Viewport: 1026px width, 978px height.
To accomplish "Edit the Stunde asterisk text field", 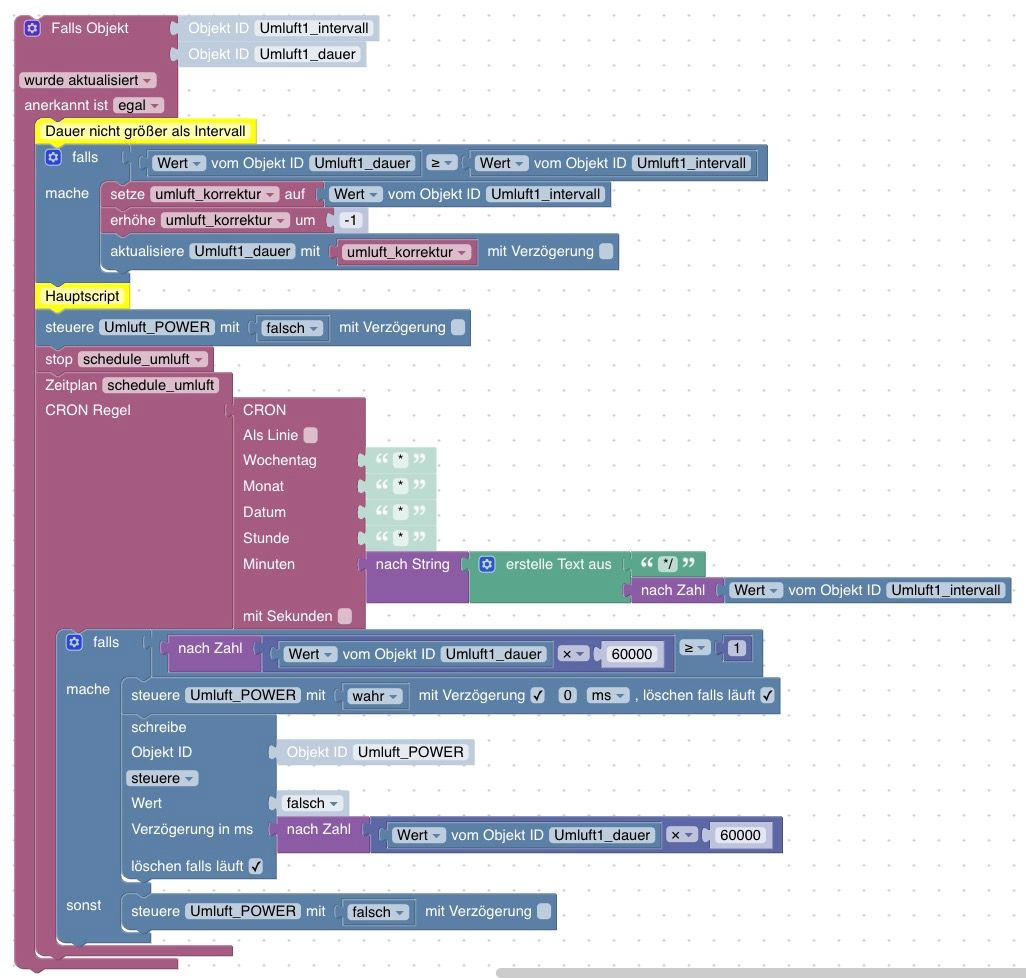I will (400, 537).
